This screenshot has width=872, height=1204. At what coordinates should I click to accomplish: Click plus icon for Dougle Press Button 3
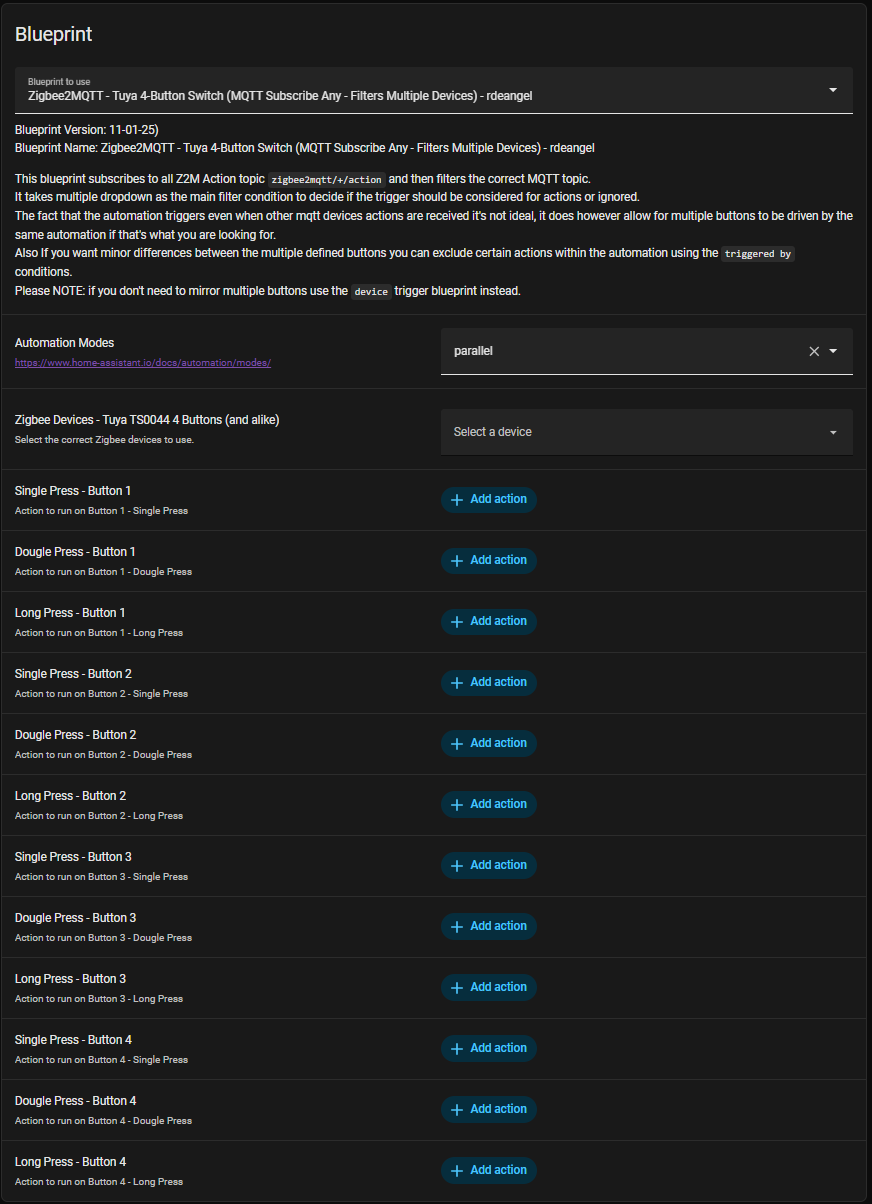coord(457,927)
